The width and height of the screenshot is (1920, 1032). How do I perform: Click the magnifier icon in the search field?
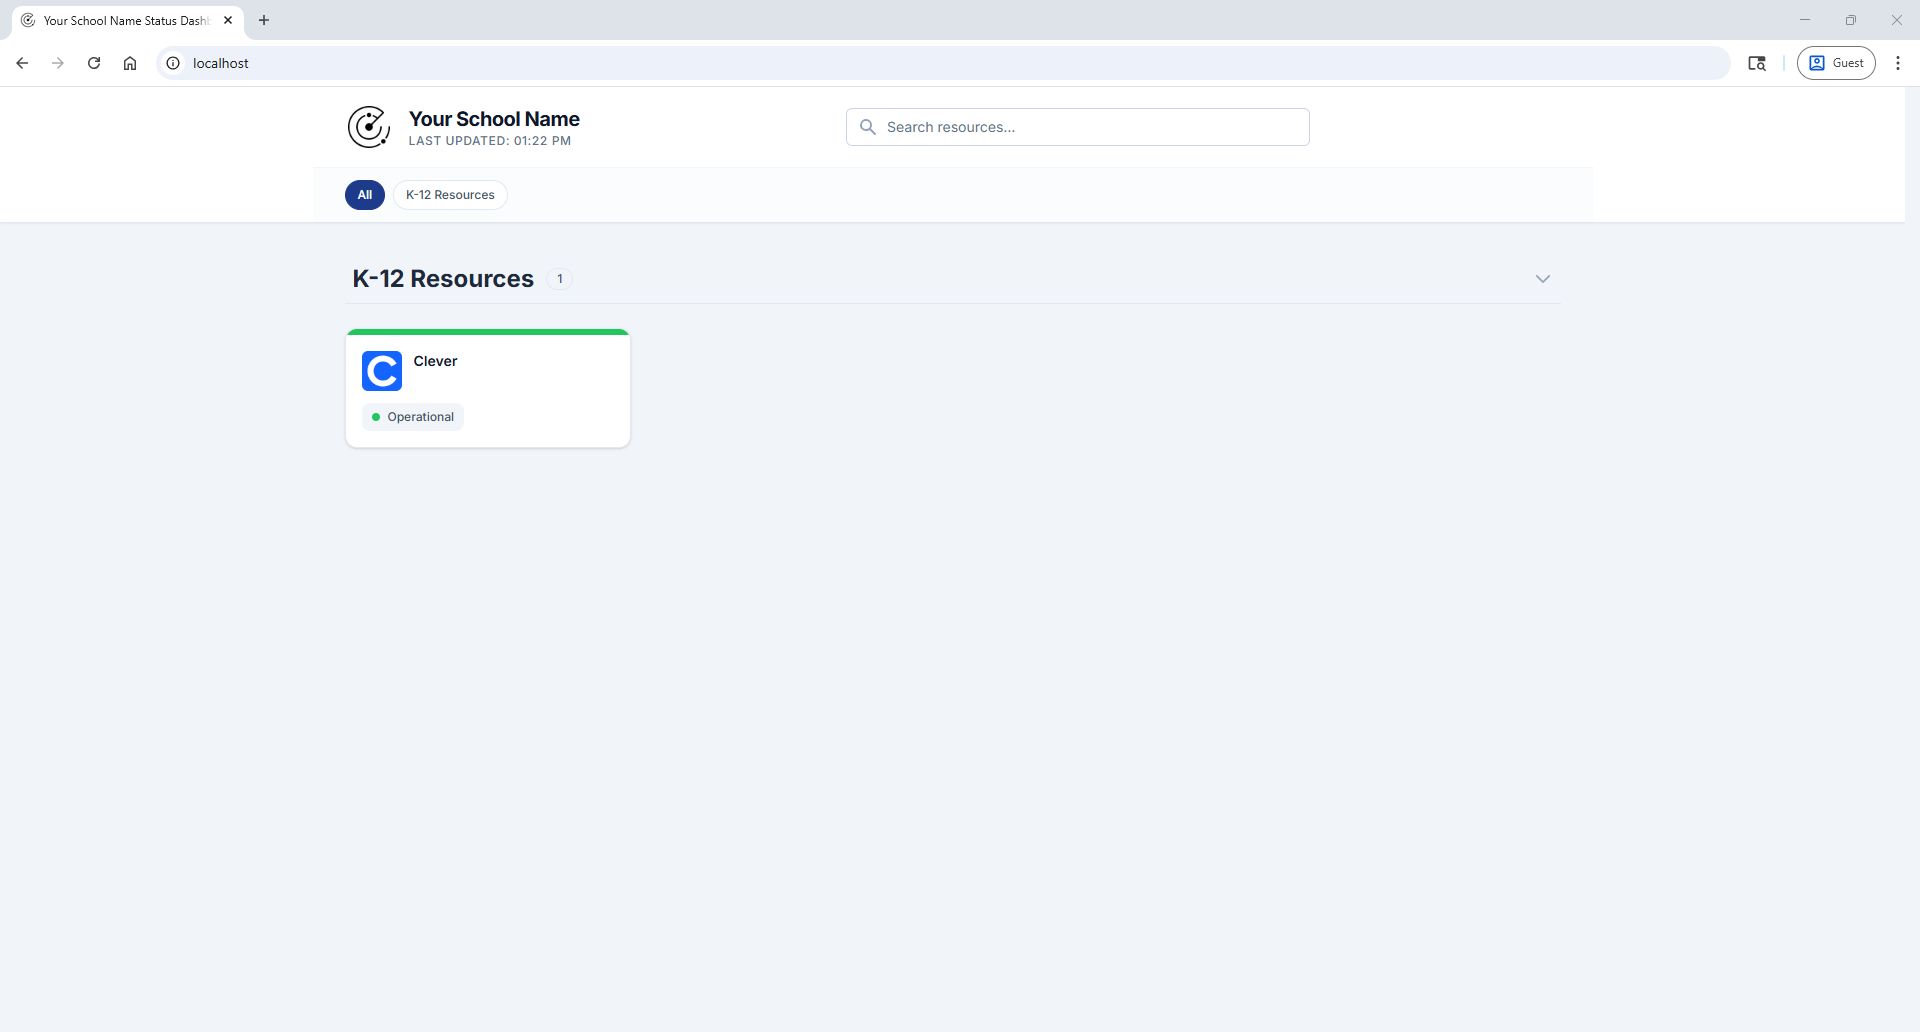tap(868, 127)
